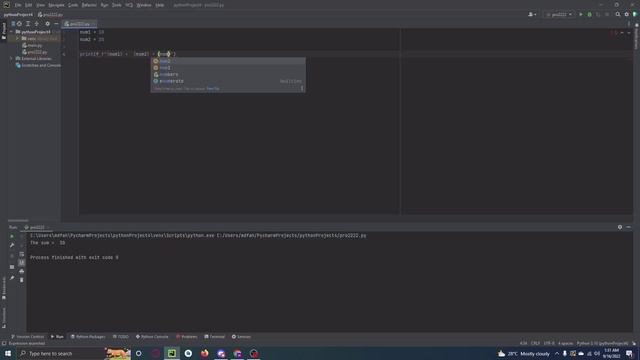The width and height of the screenshot is (640, 360).
Task: Click the Debug bug icon in toolbar
Action: pyautogui.click(x=589, y=15)
